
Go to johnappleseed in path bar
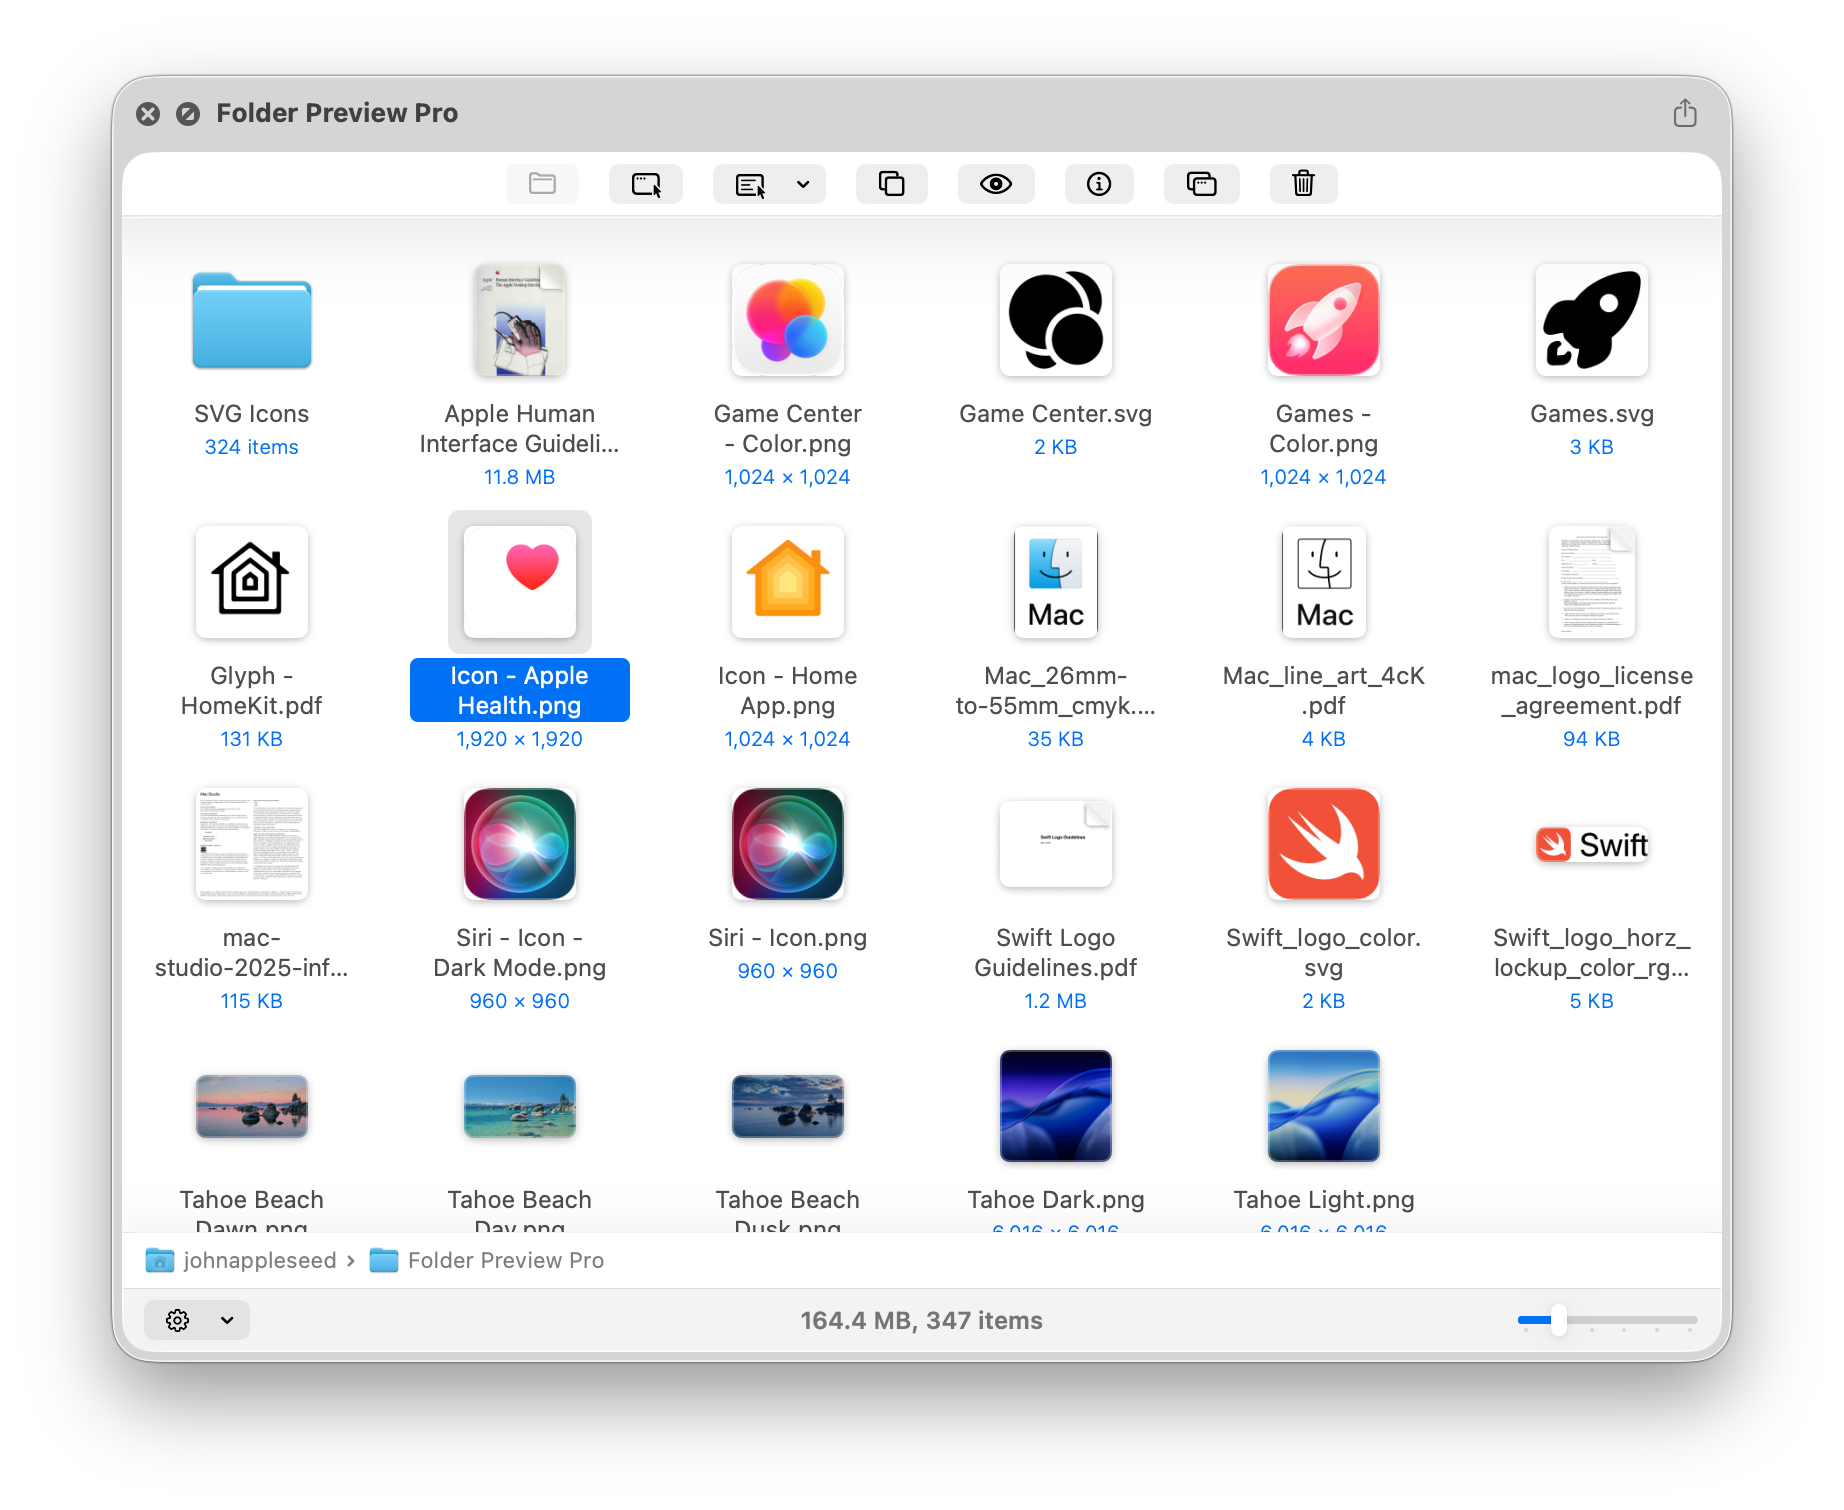point(241,1260)
